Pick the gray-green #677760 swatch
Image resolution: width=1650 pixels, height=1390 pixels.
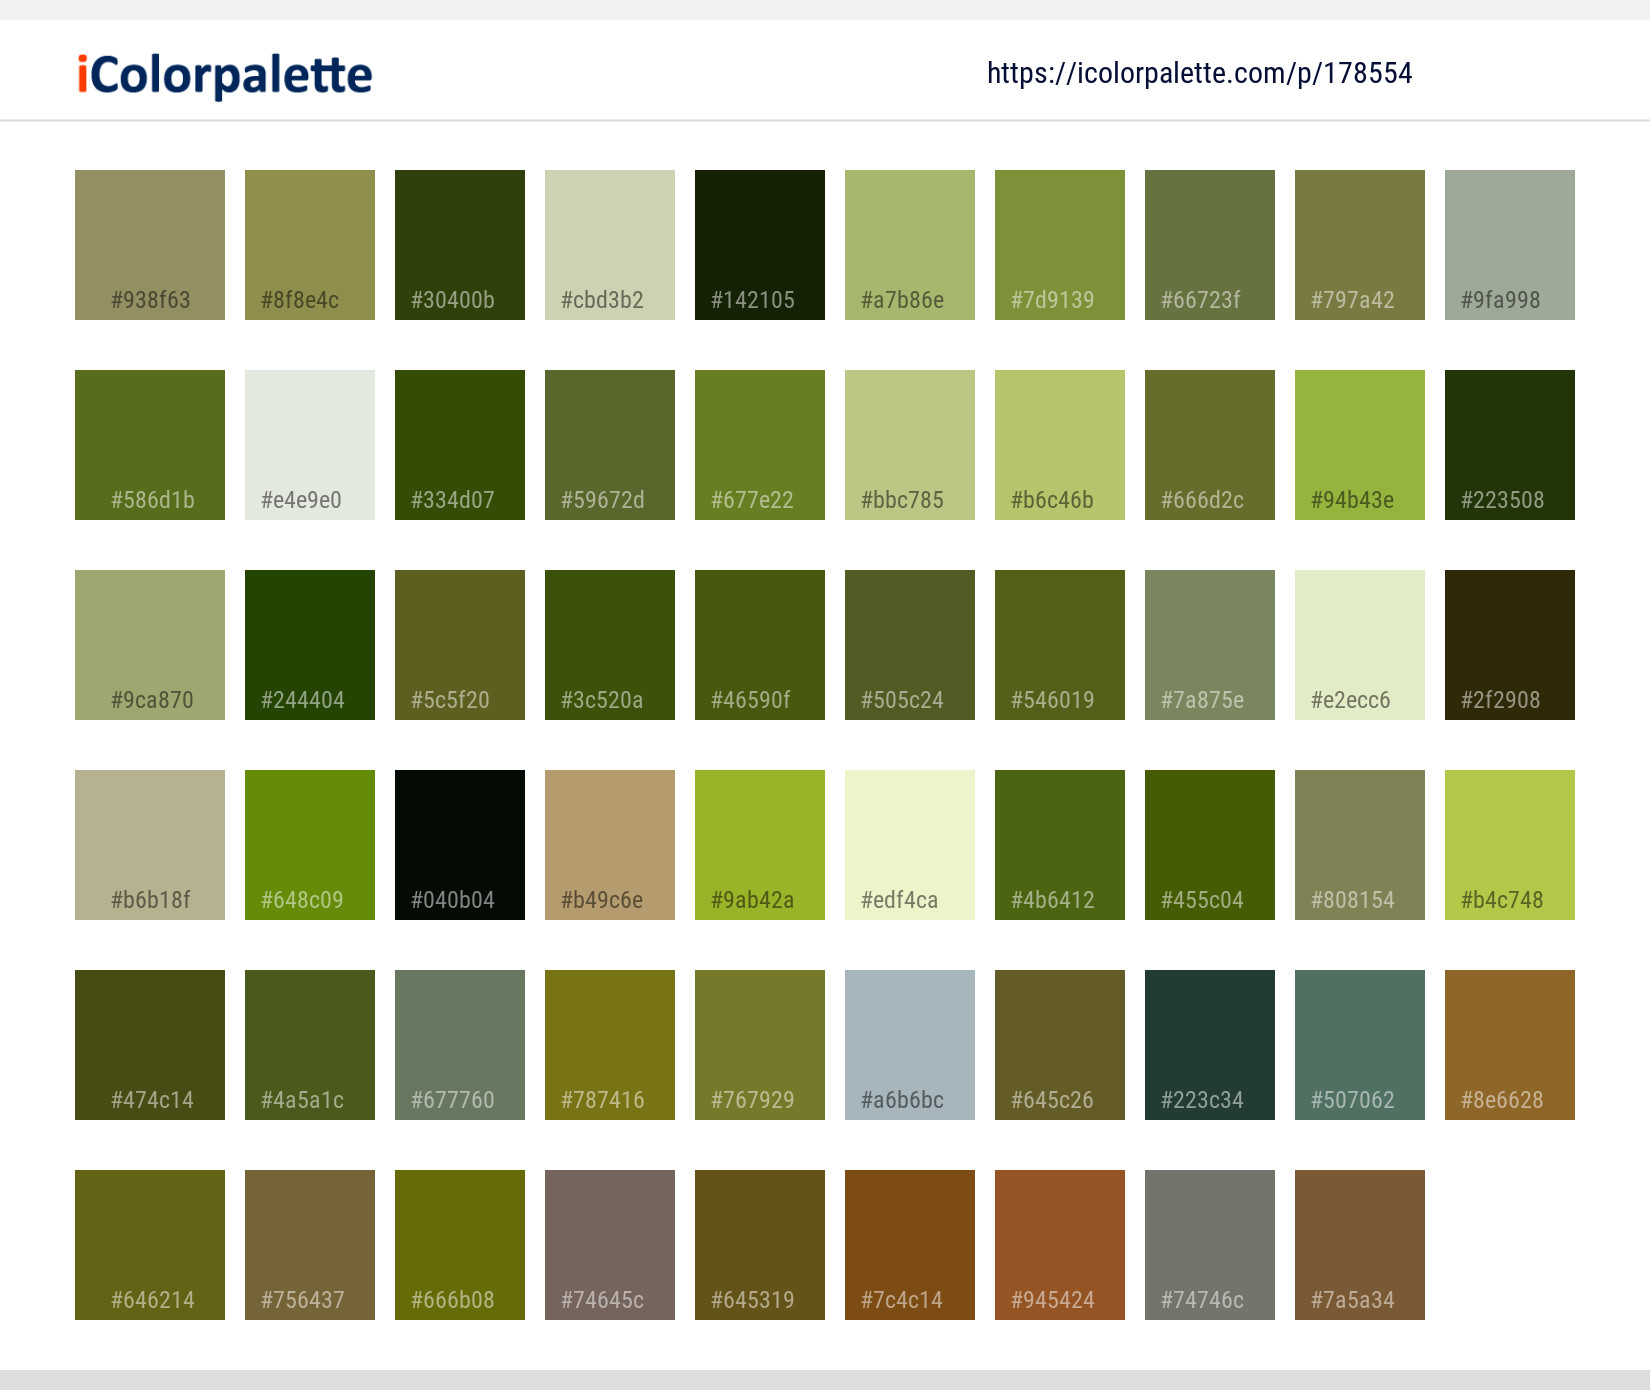pos(460,1045)
